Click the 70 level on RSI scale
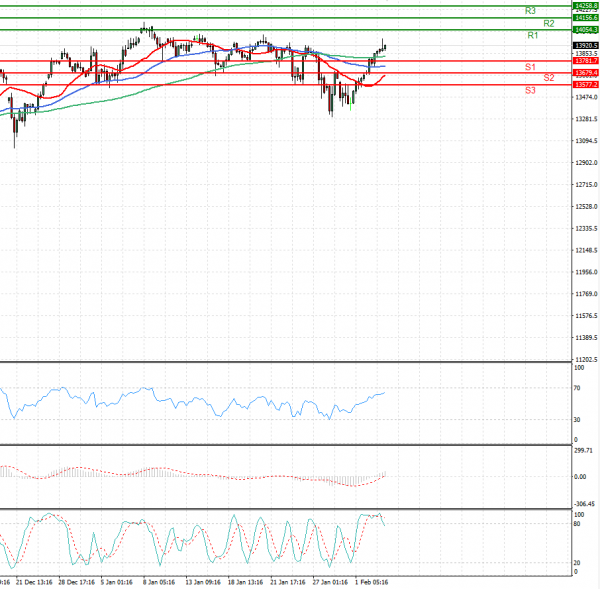This screenshot has width=600, height=589. [x=577, y=388]
